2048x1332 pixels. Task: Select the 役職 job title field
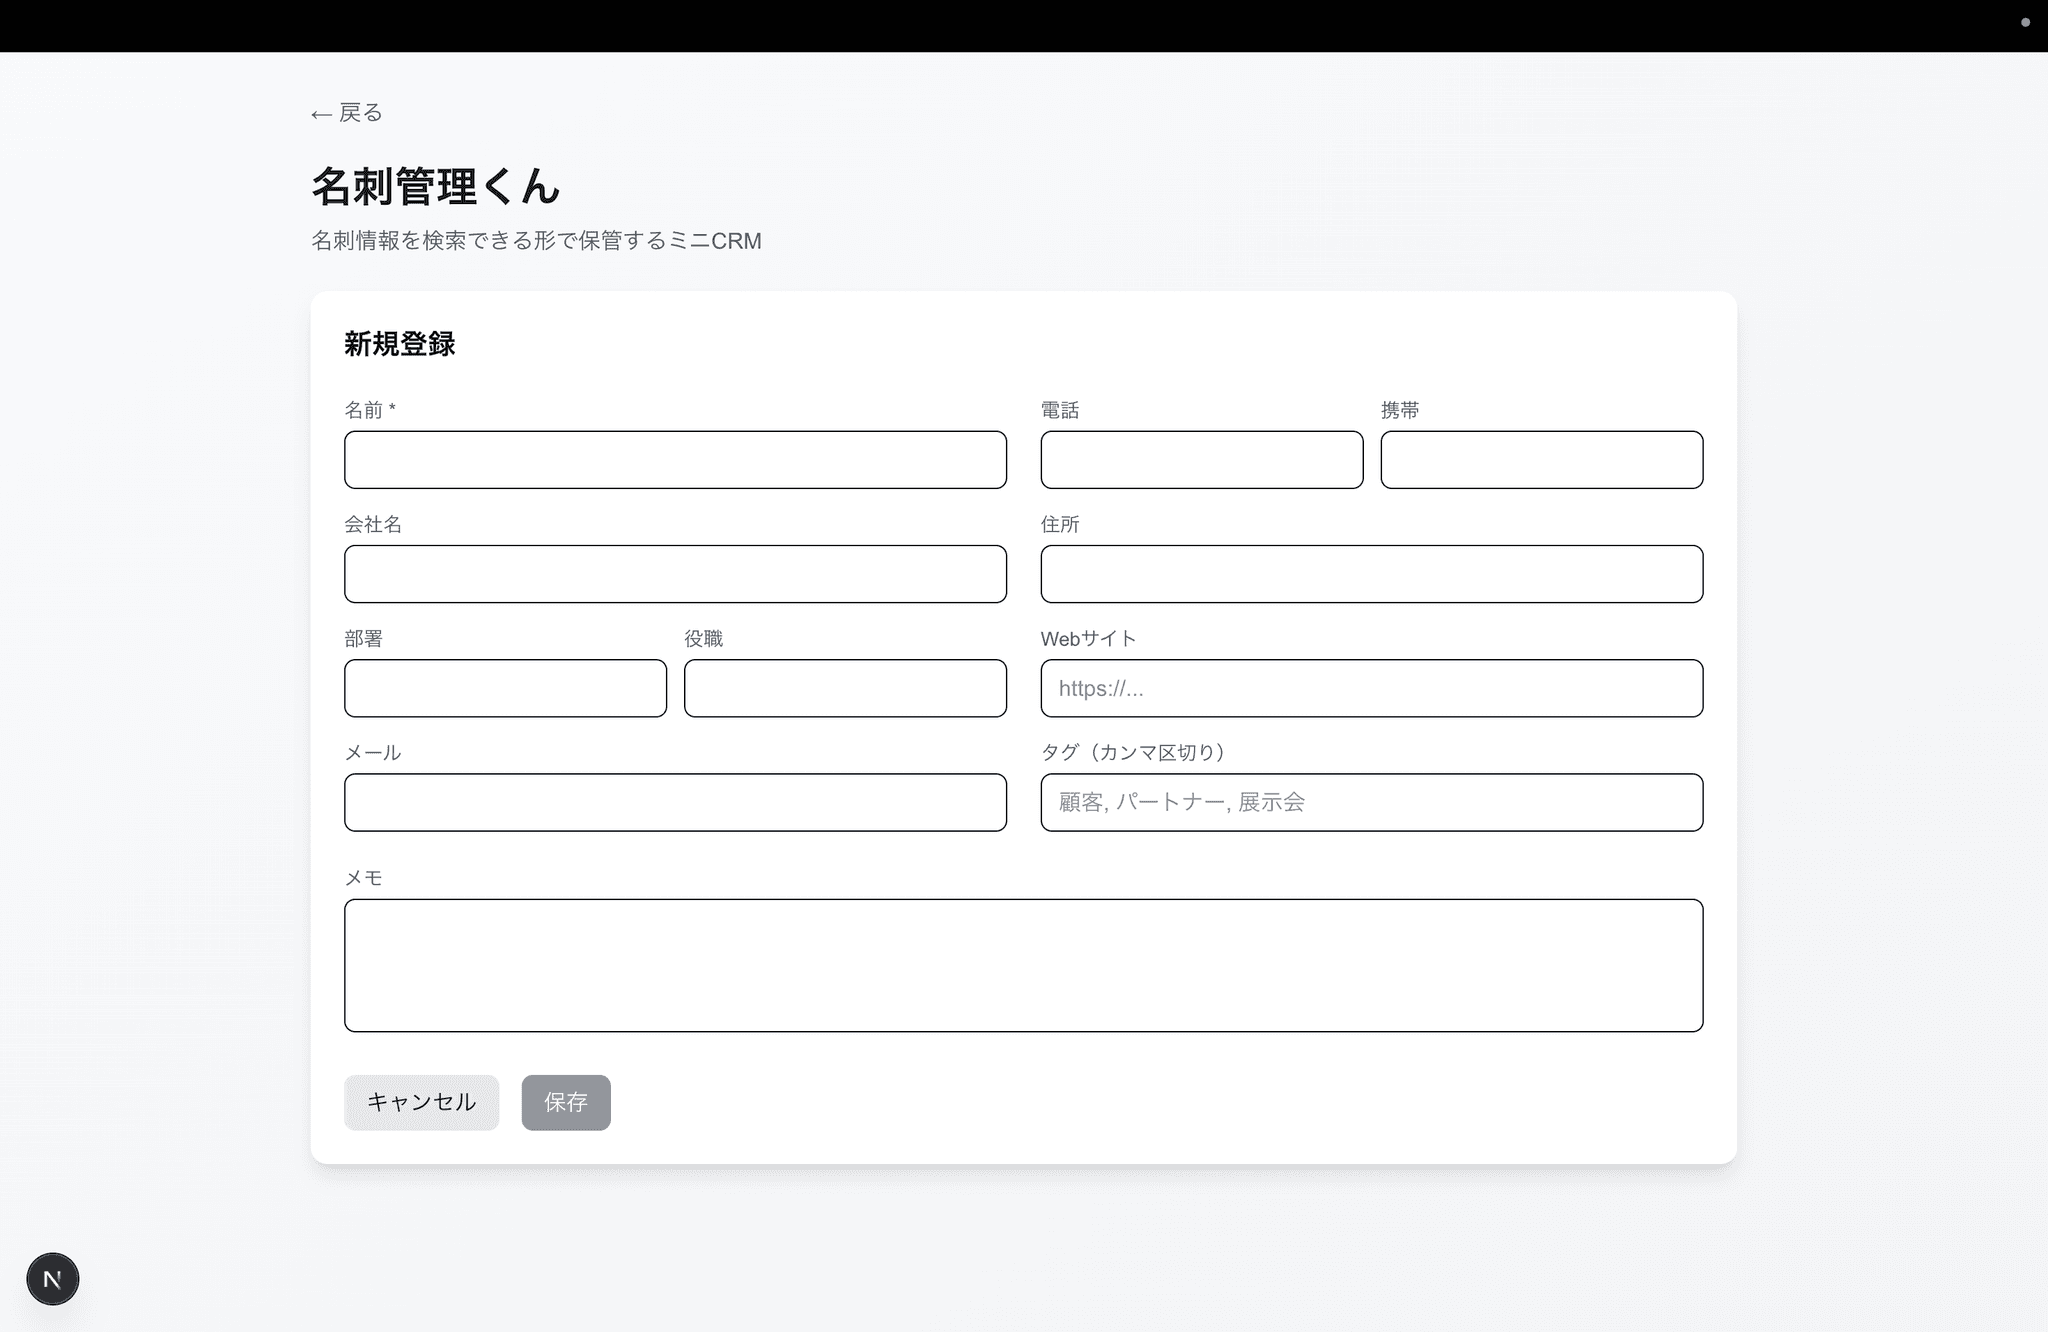845,688
